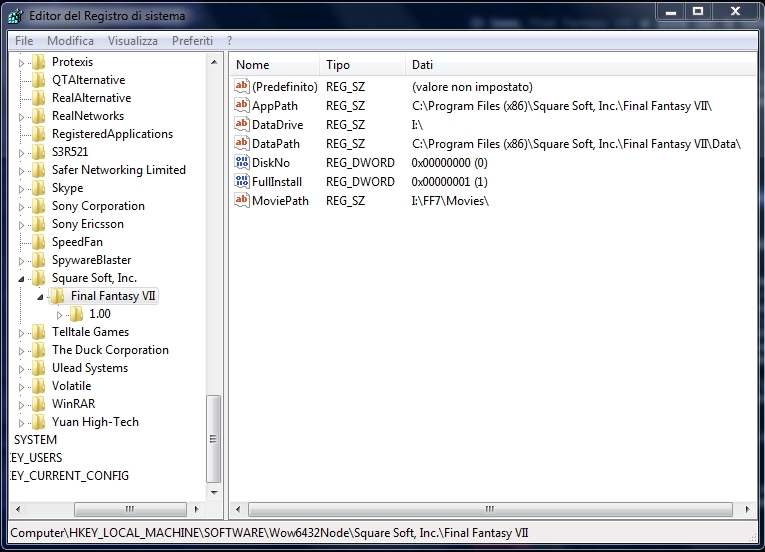This screenshot has height=552, width=765.
Task: Click the Registry Editor title bar icon
Action: [x=15, y=16]
